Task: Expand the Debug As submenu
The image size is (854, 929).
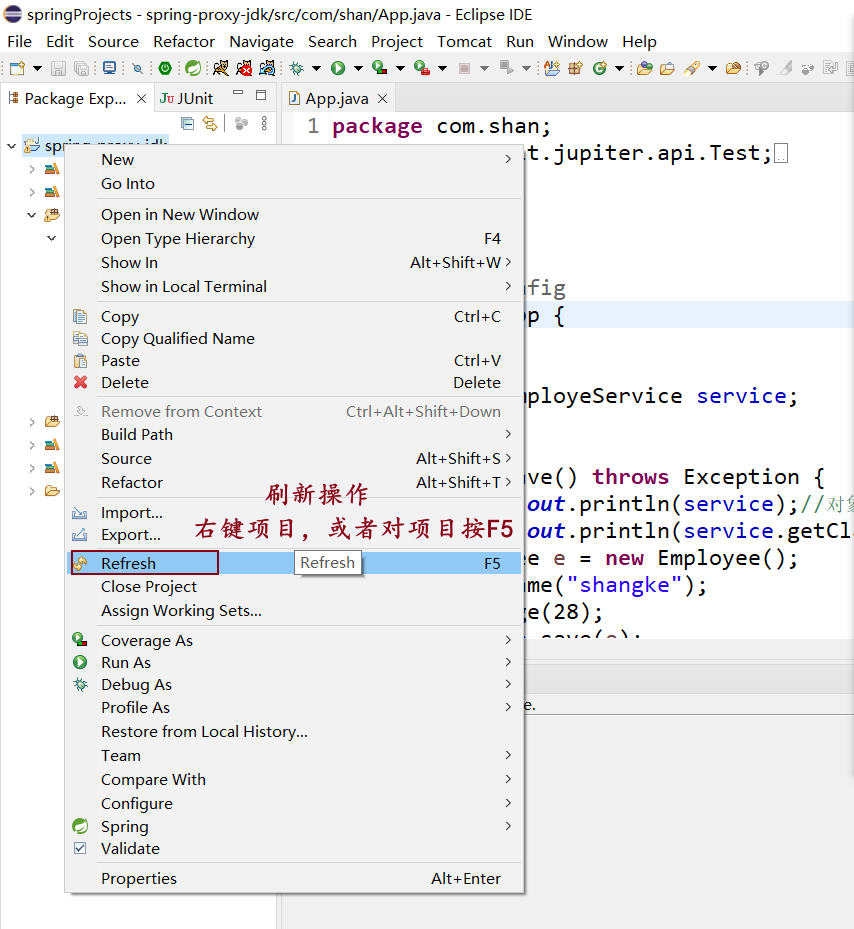Action: [295, 684]
